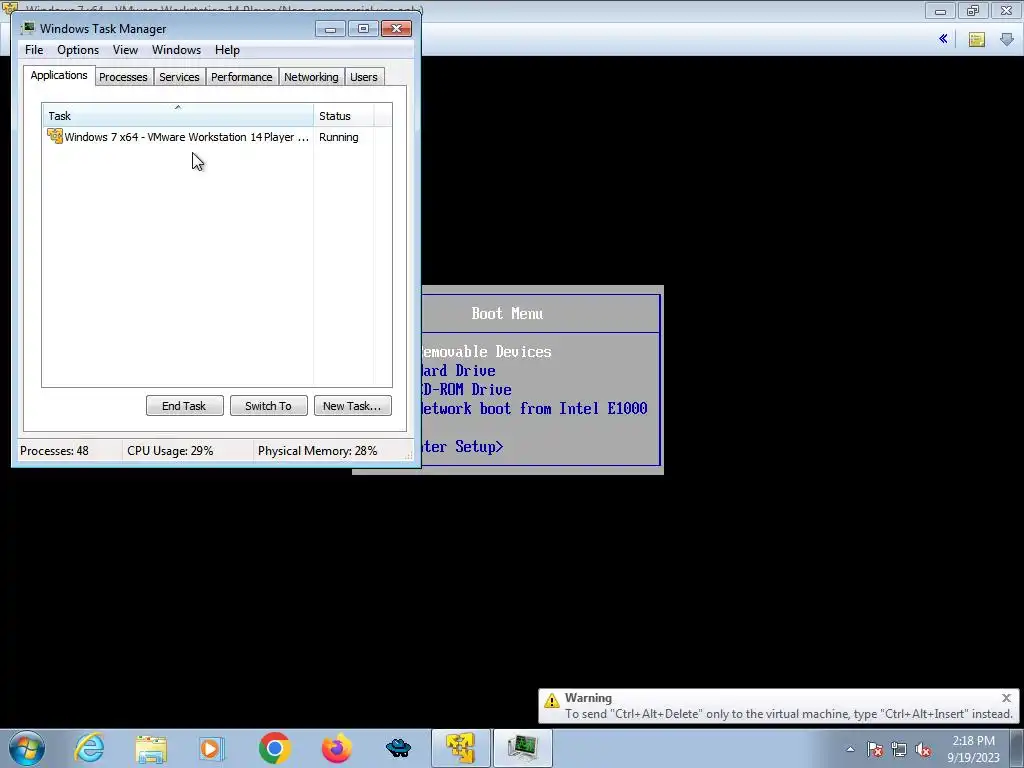Viewport: 1024px width, 768px height.
Task: Dismiss the Ctrl+Alt+Delete warning notification
Action: pos(1006,698)
